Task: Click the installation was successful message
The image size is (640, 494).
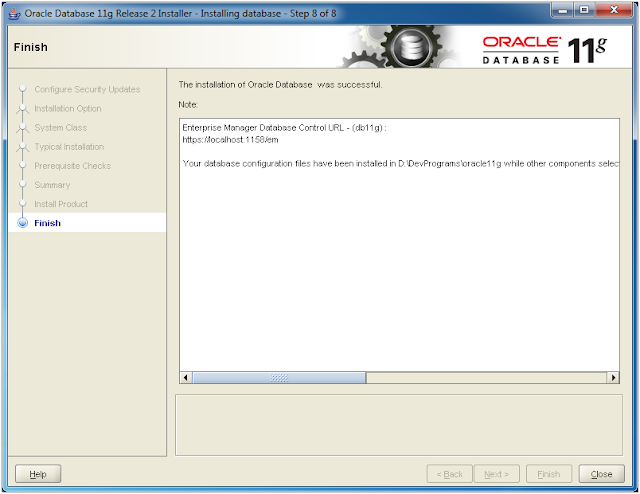Action: (x=280, y=85)
